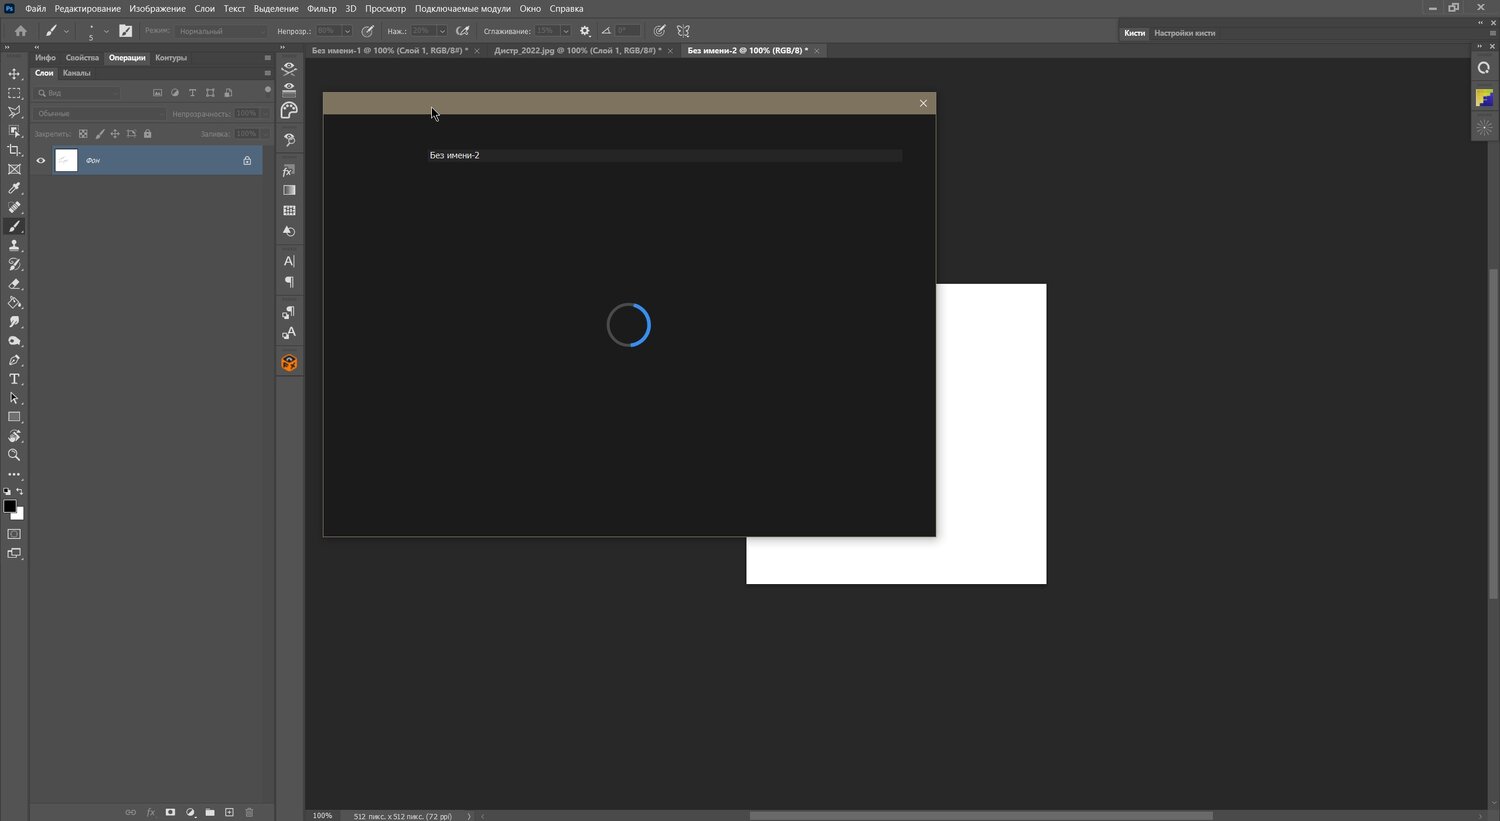Toggle type layer filter
Screen dimensions: 1500x821
click(193, 93)
